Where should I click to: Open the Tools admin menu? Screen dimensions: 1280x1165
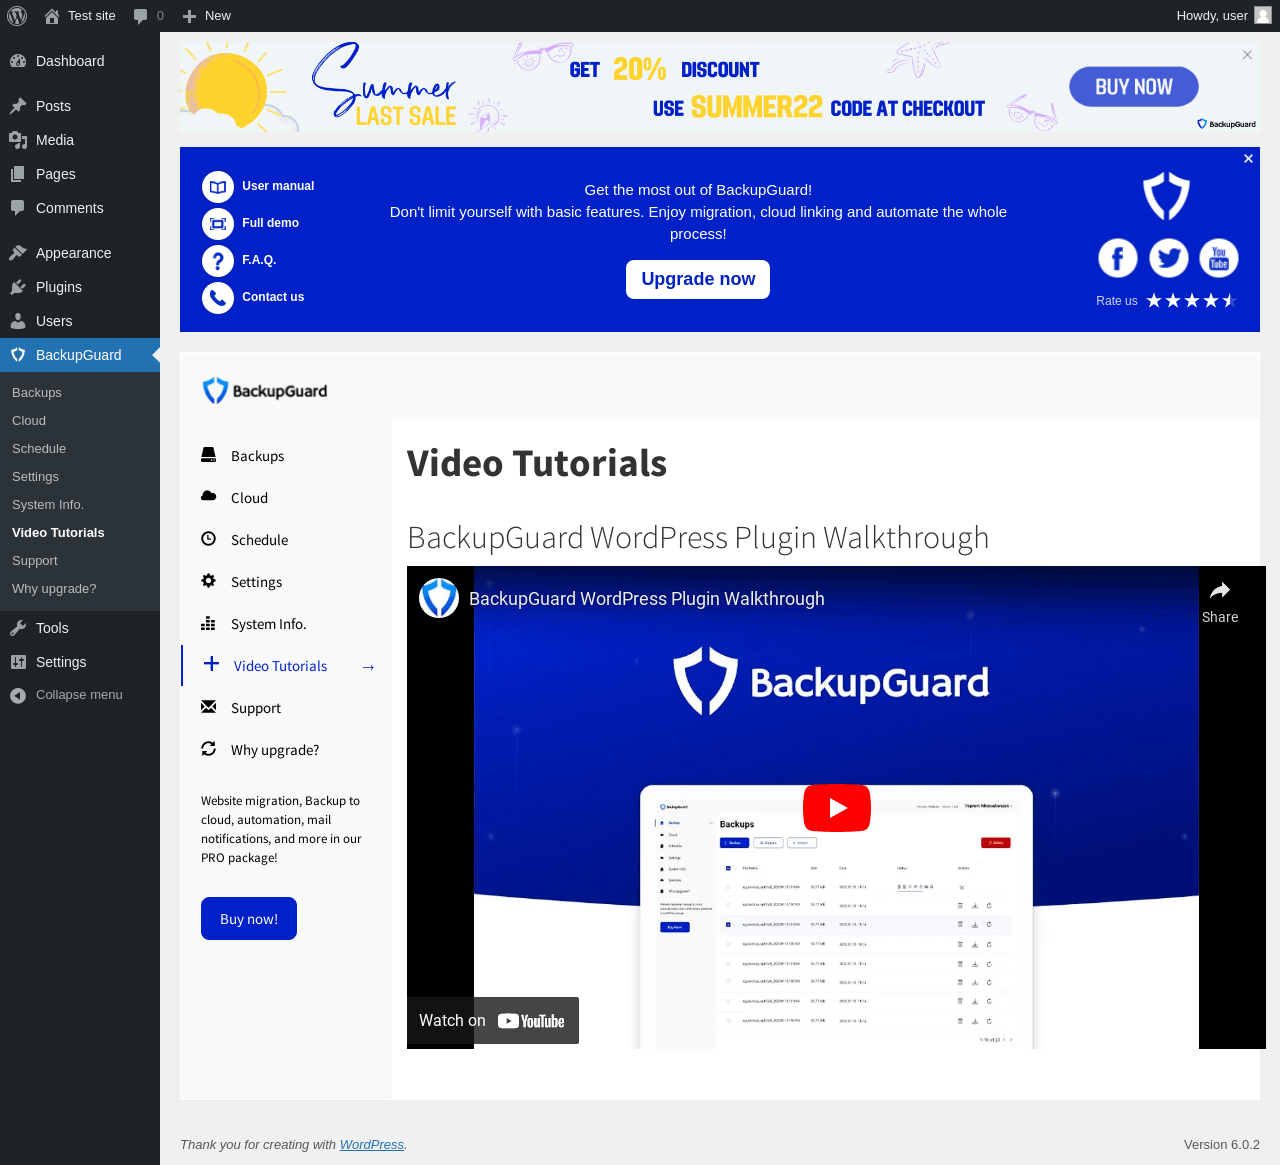(x=80, y=628)
